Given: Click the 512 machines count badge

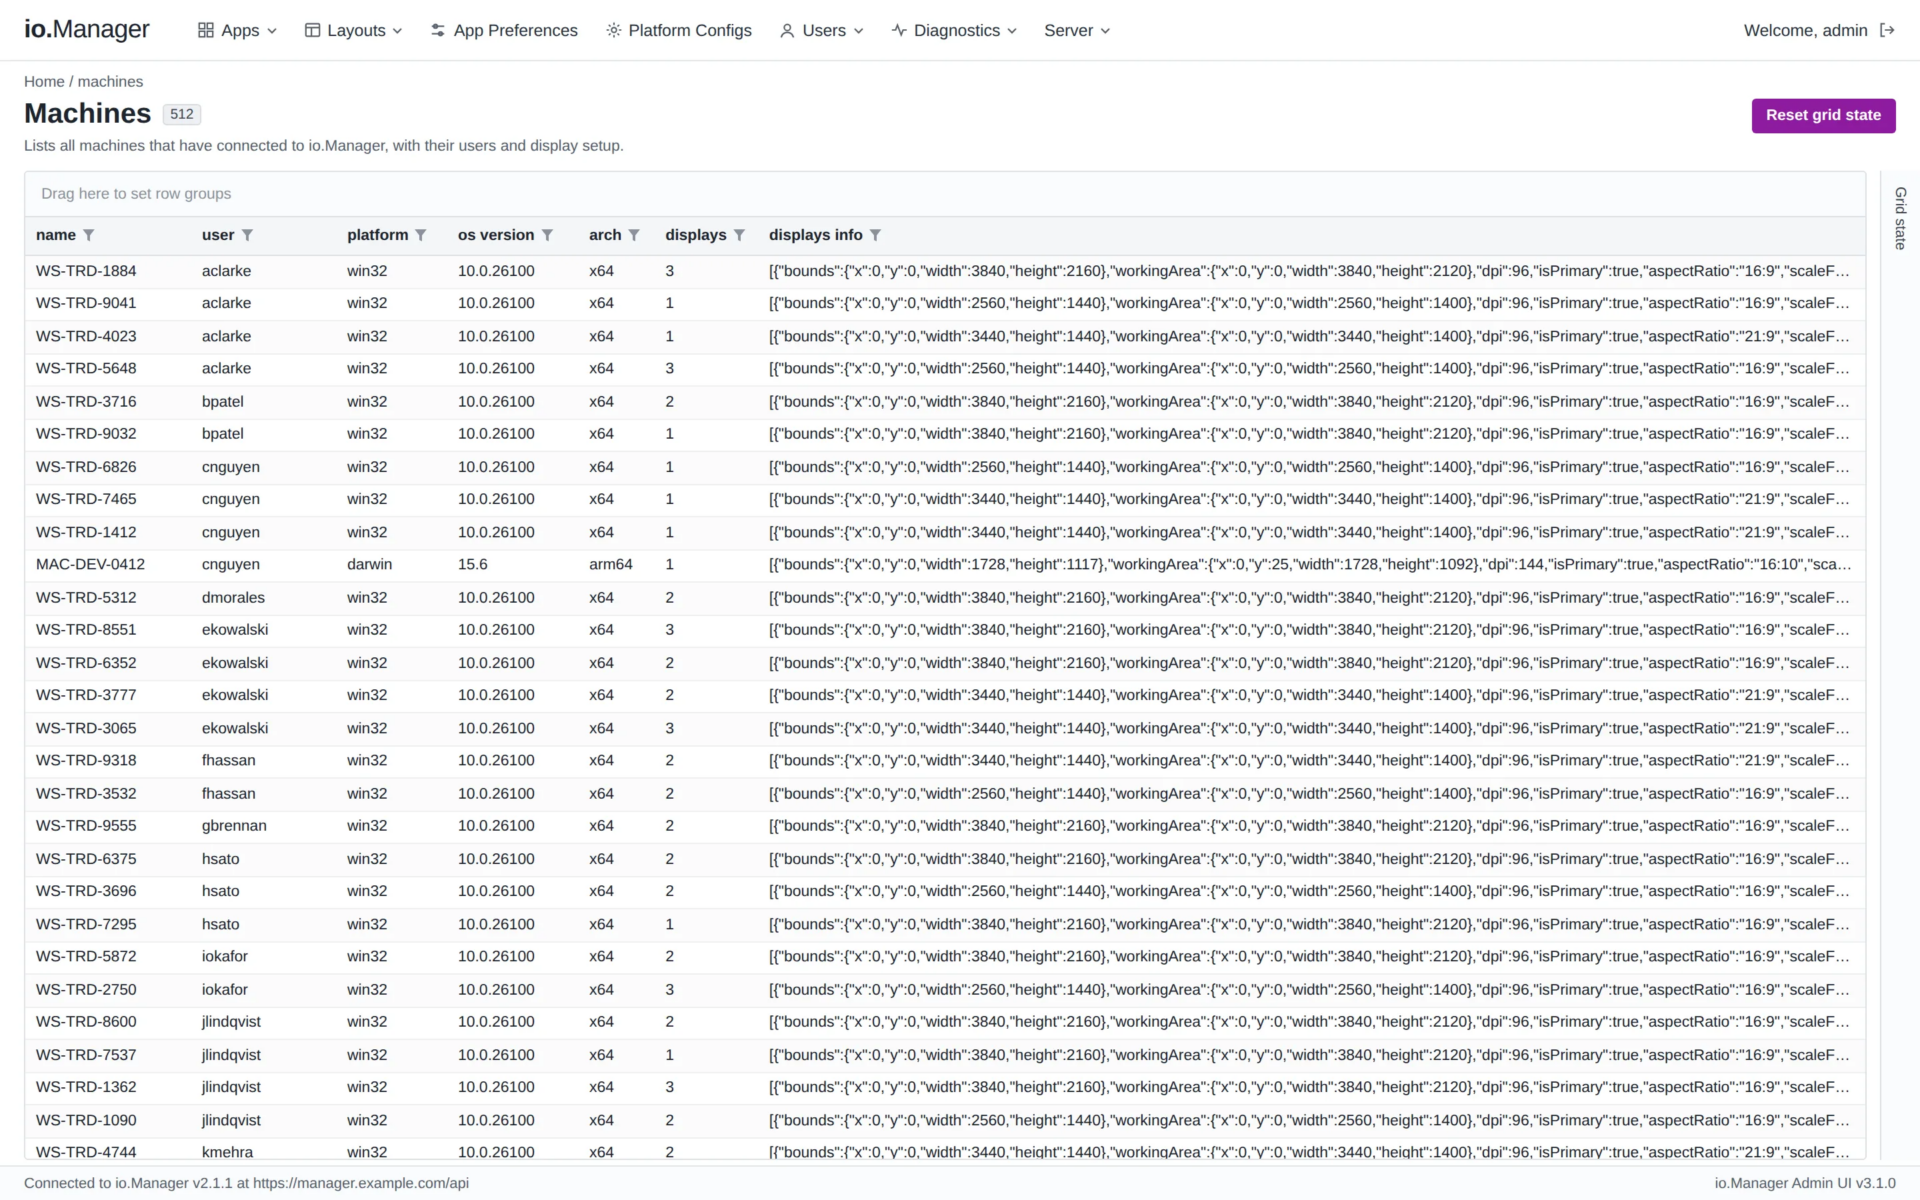Looking at the screenshot, I should (182, 114).
